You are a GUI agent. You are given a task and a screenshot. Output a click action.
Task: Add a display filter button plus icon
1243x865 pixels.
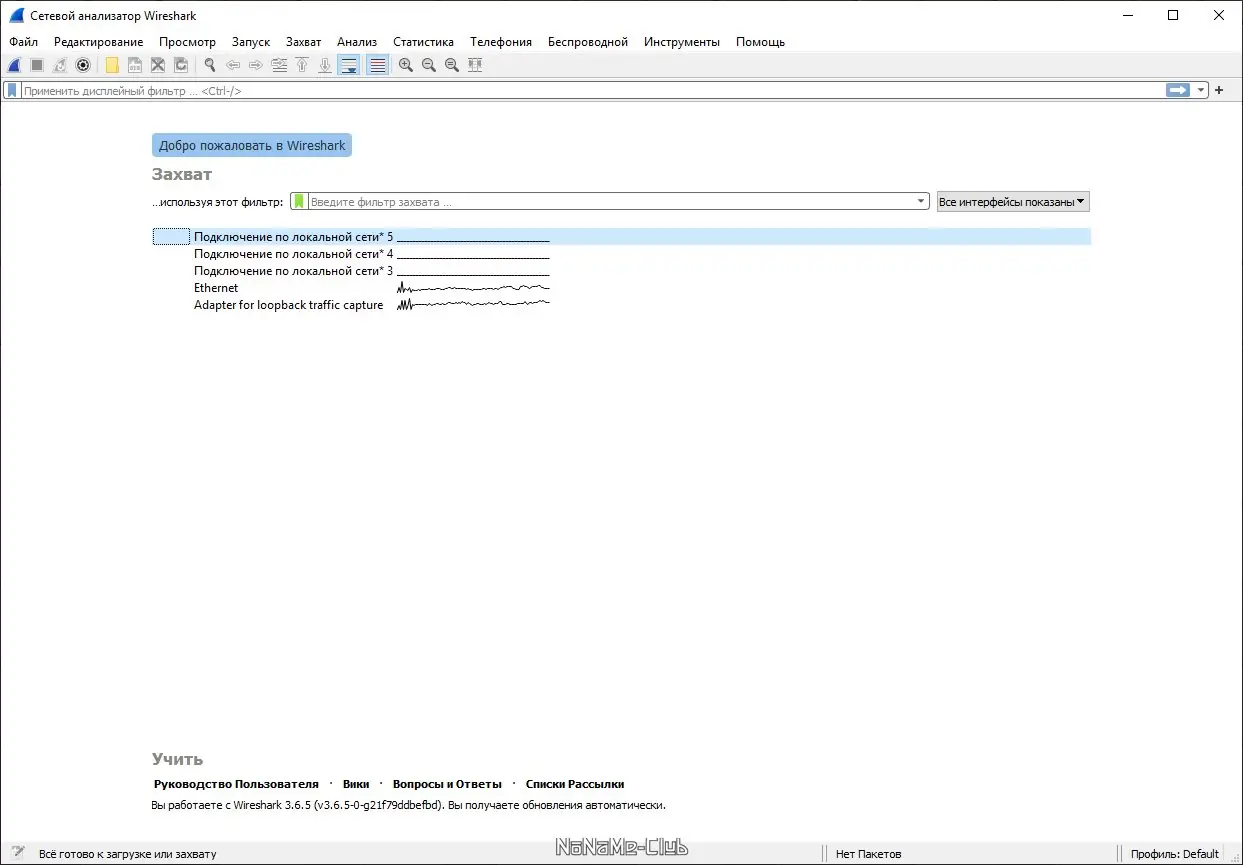tap(1219, 90)
